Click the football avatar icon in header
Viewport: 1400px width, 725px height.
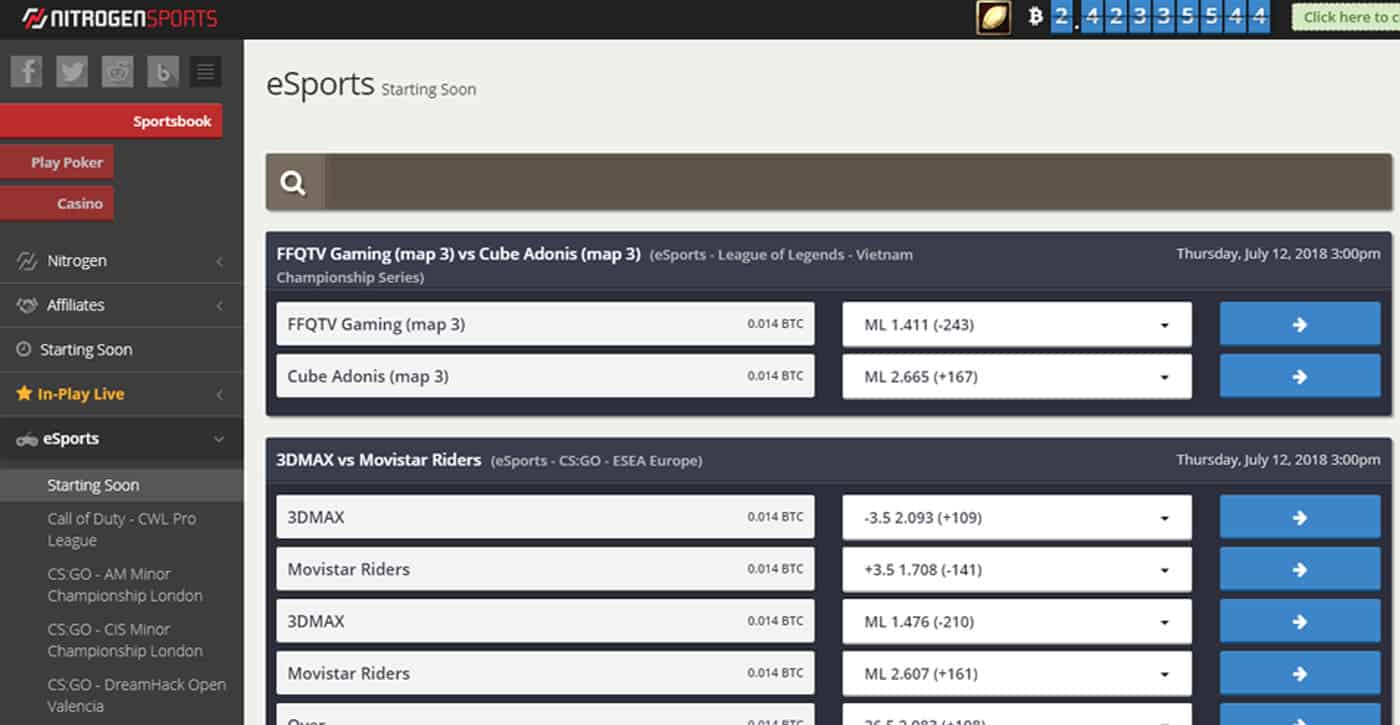pyautogui.click(x=994, y=17)
